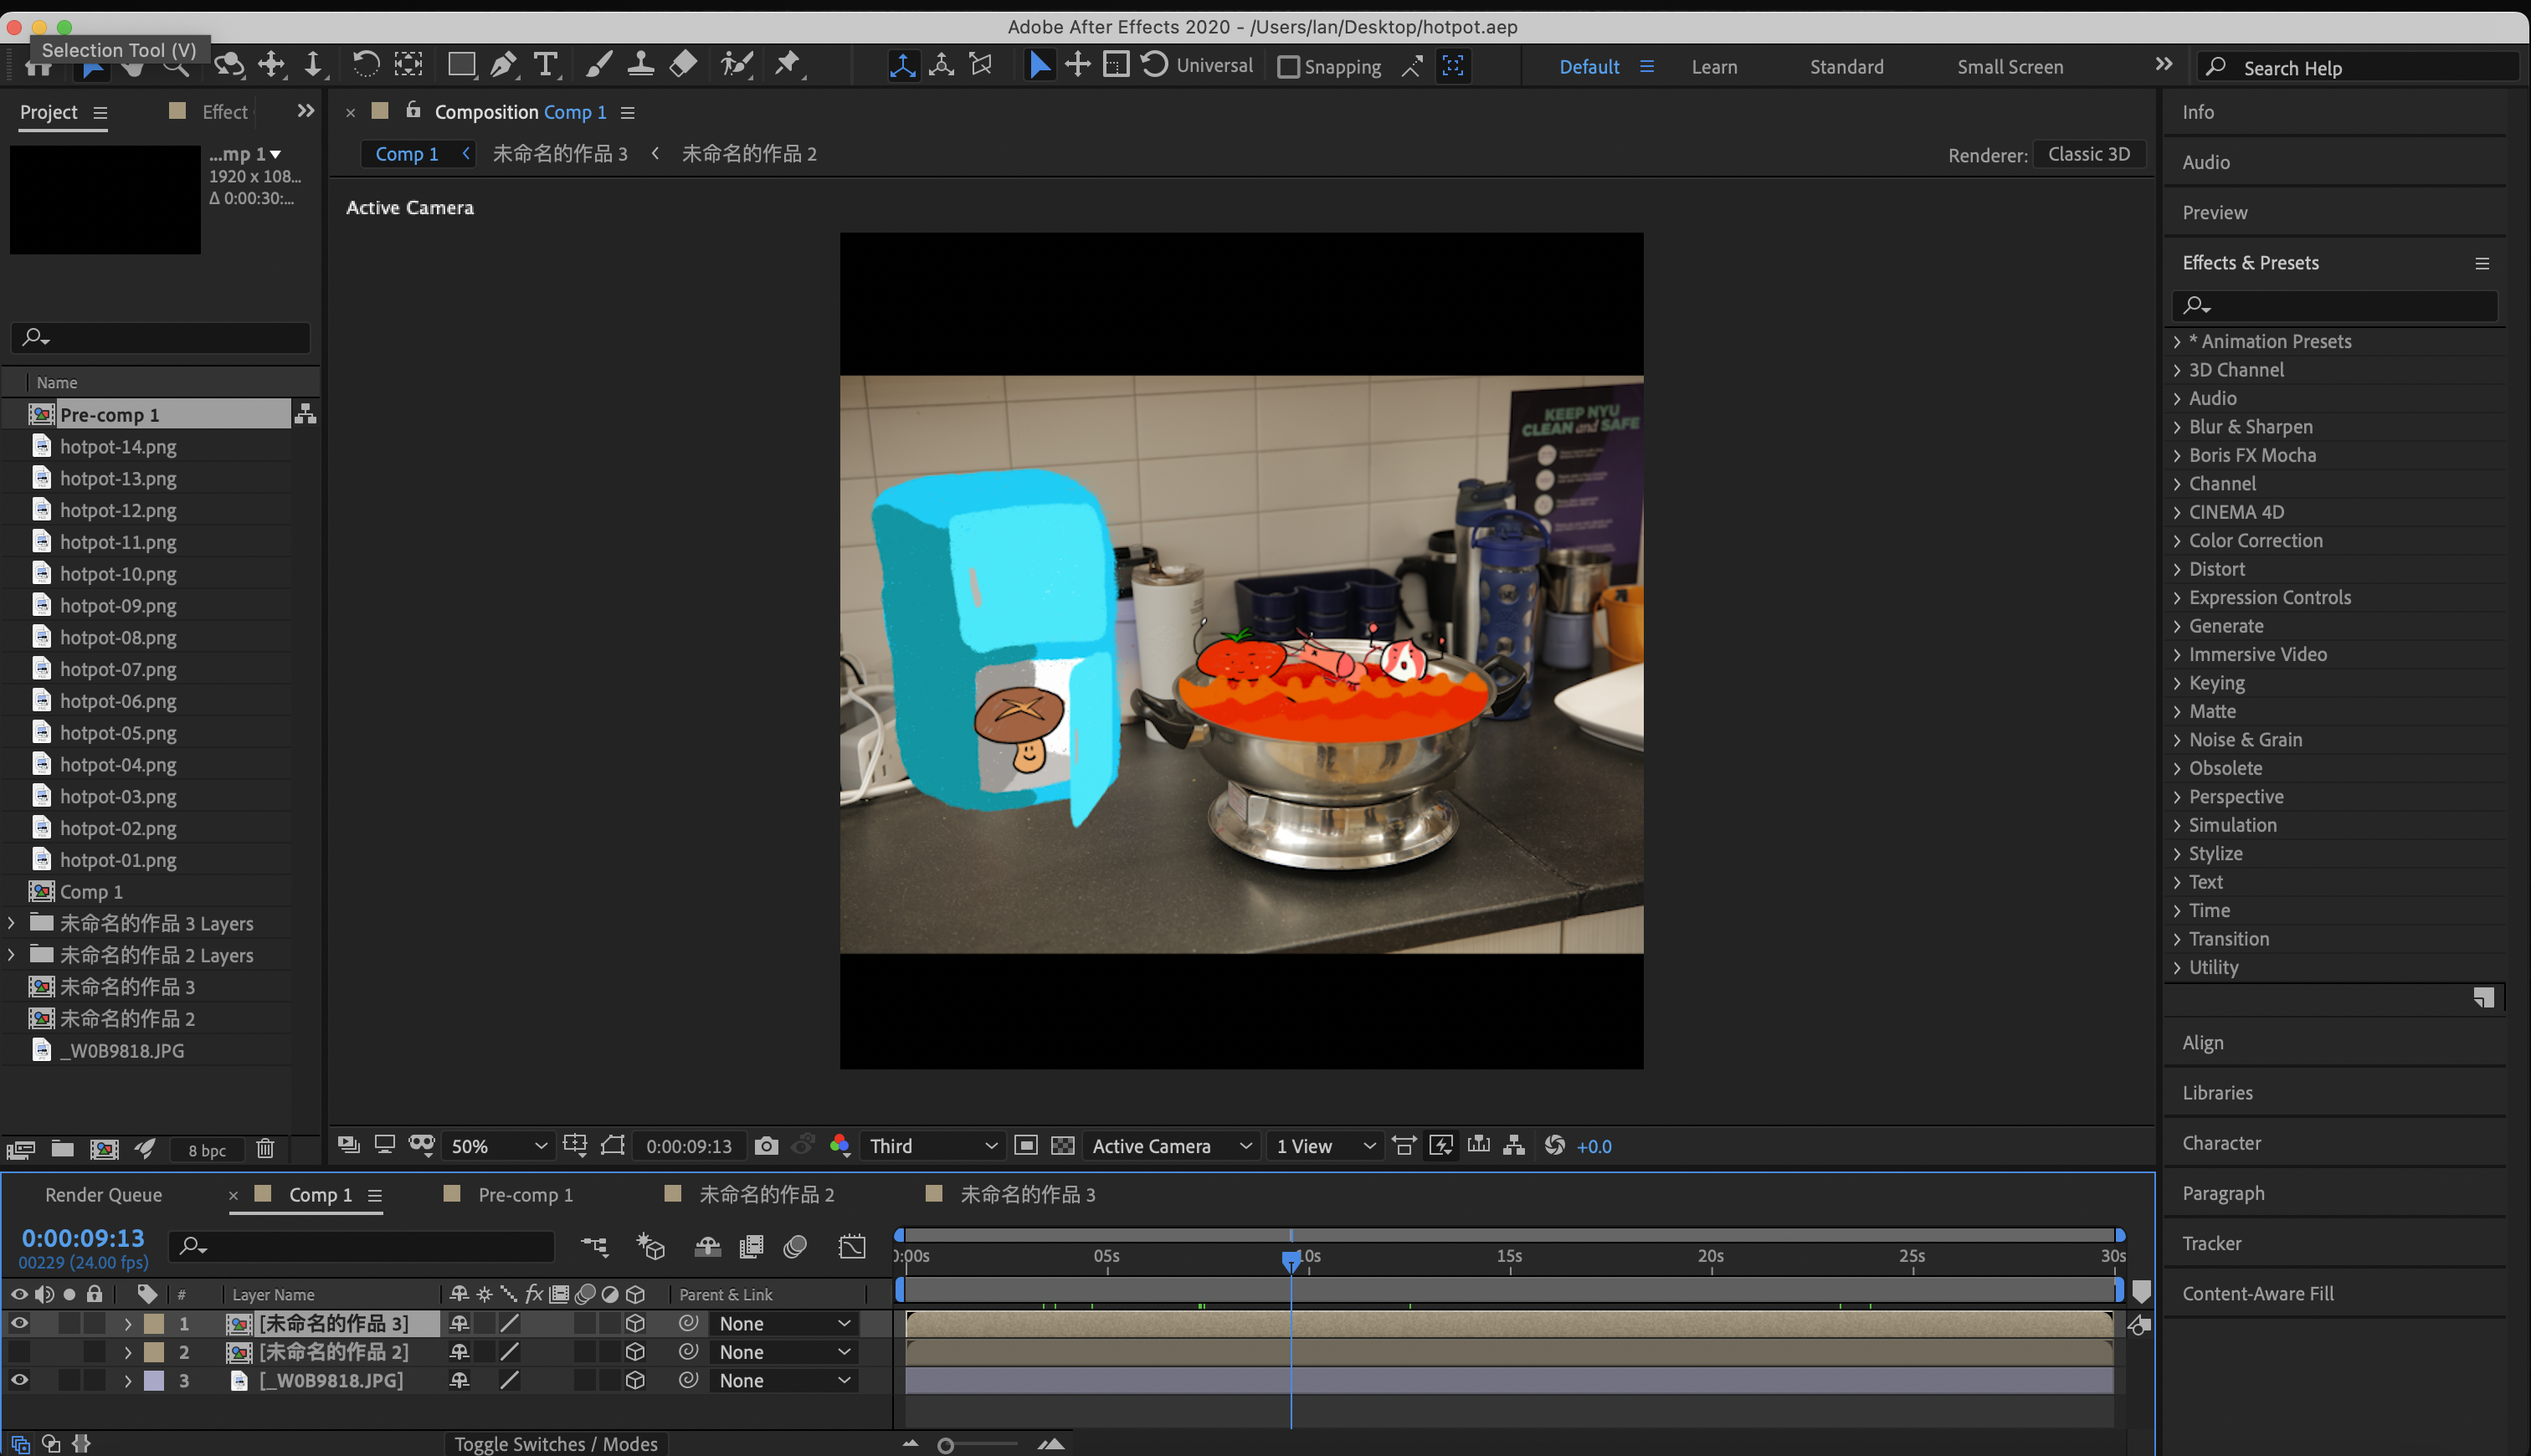This screenshot has width=2531, height=1456.
Task: Click the Delete trash icon in Project panel
Action: [x=265, y=1149]
